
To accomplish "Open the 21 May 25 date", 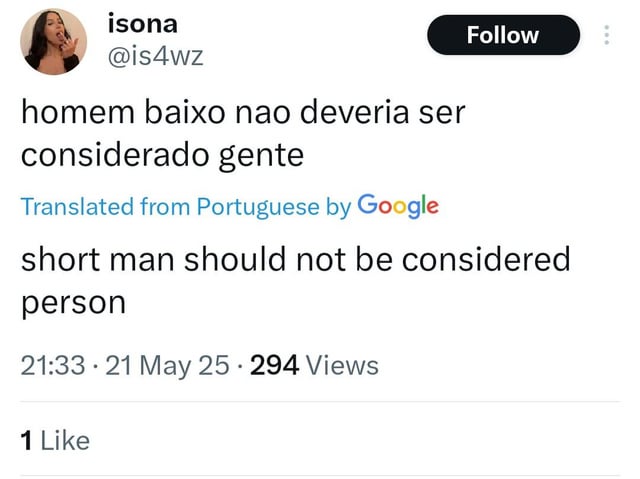I will pos(167,365).
